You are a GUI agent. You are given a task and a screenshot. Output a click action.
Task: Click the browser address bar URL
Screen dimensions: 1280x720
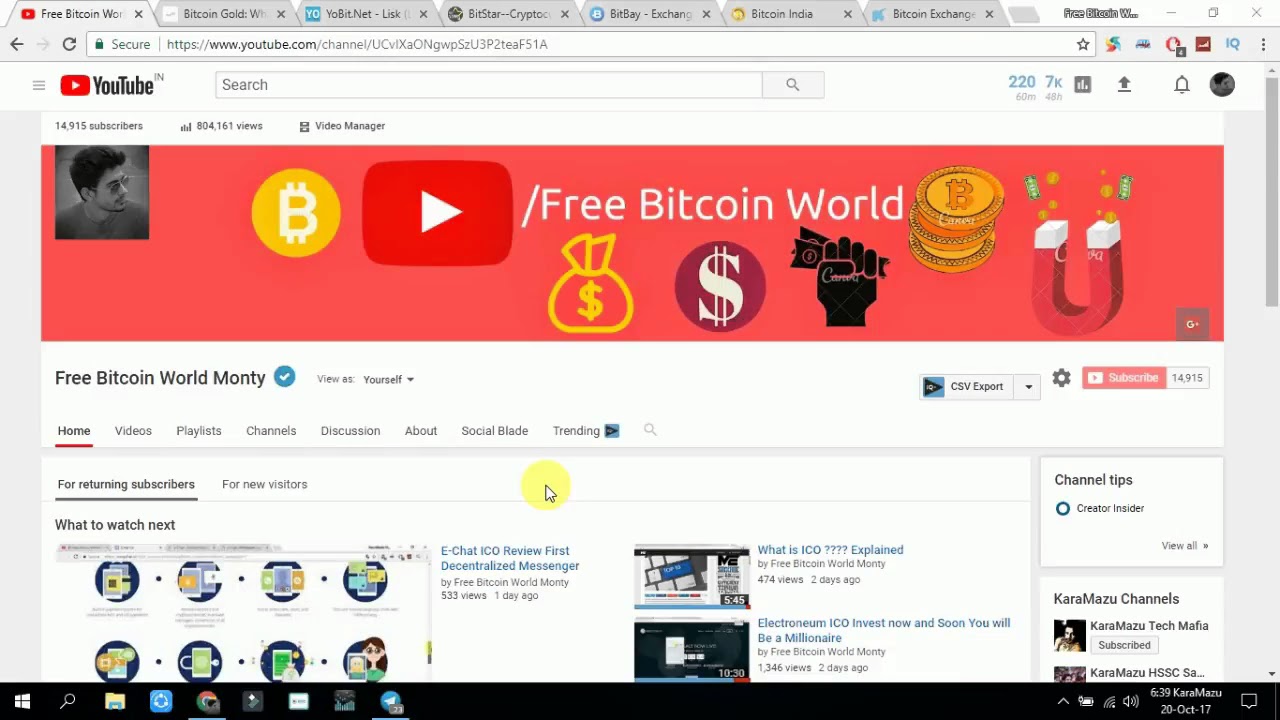pos(357,44)
